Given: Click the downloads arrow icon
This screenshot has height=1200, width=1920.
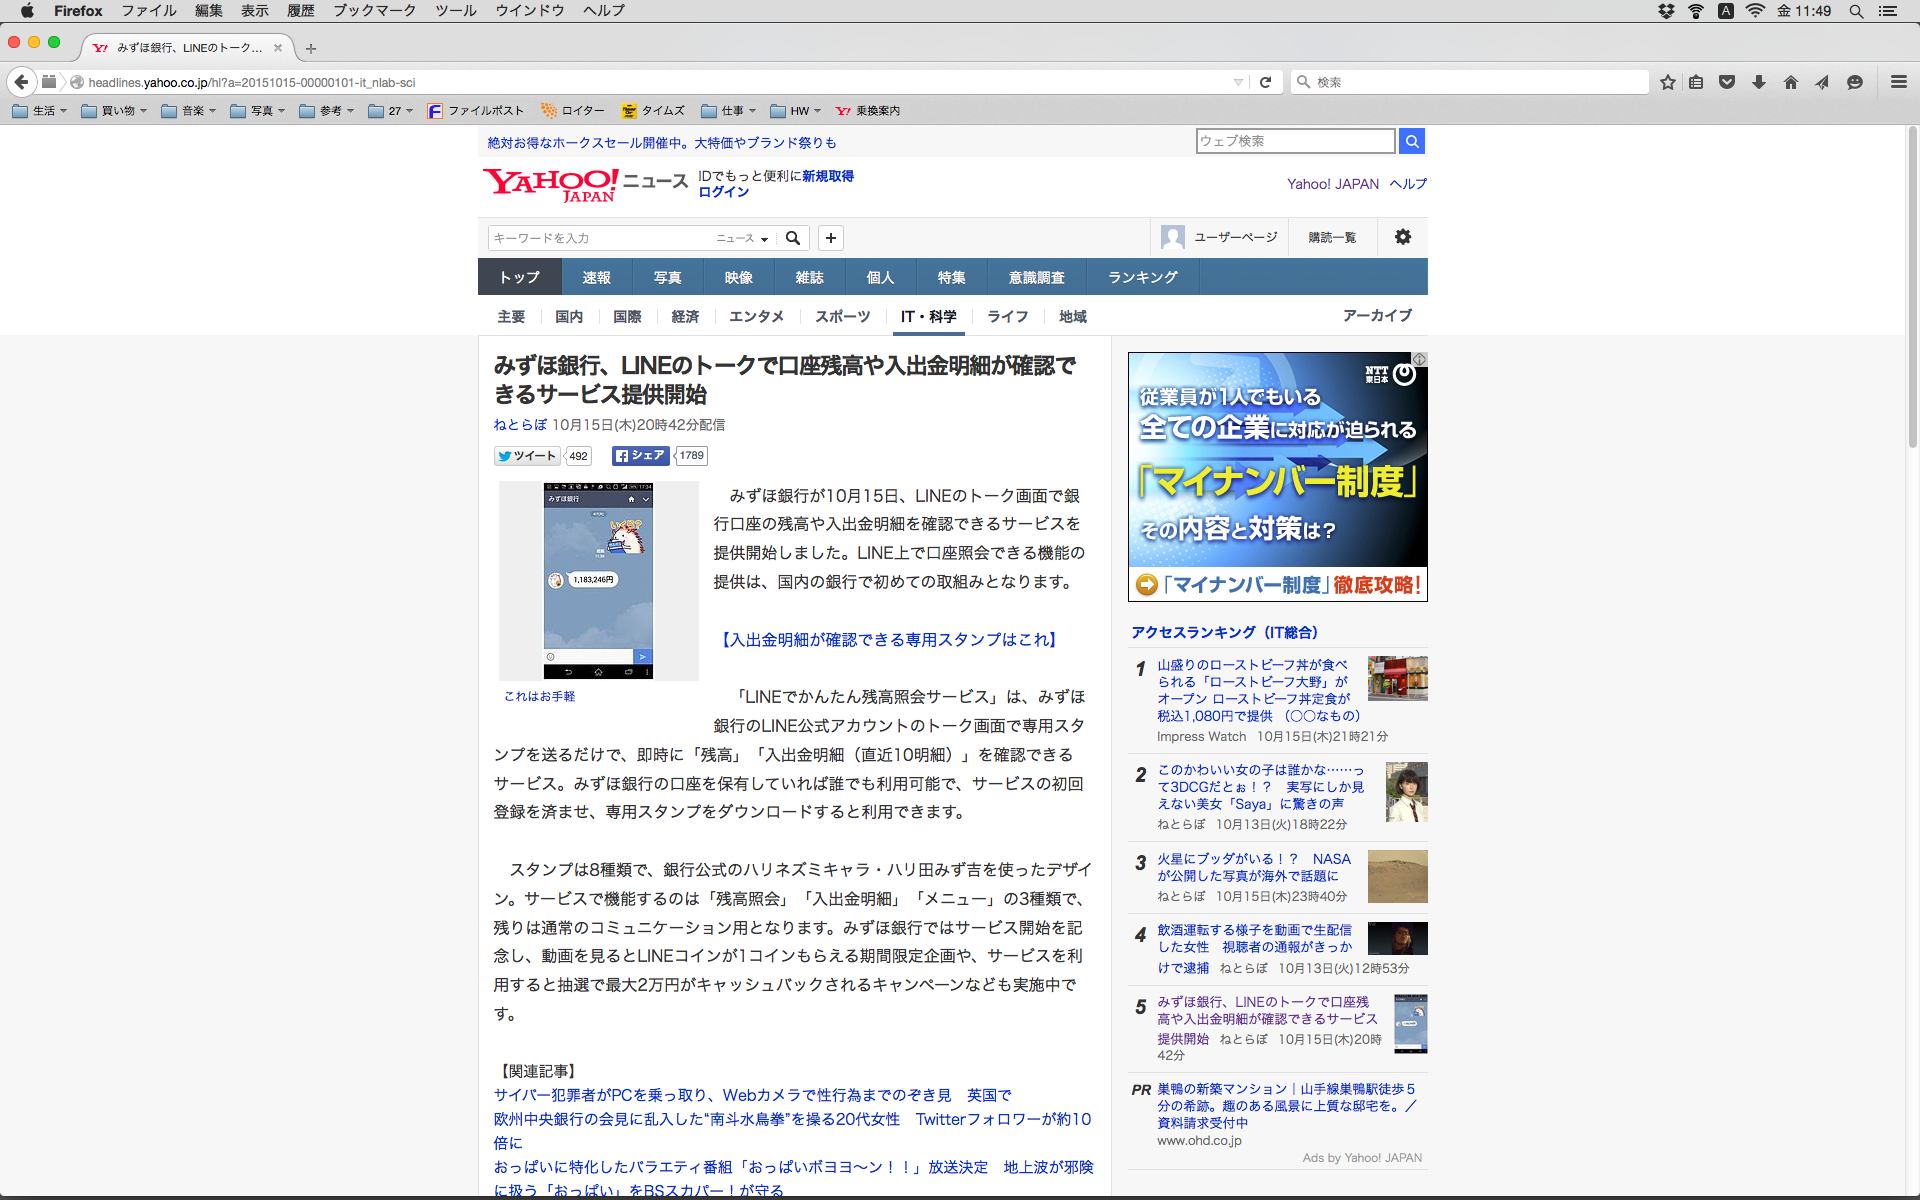Looking at the screenshot, I should pos(1758,82).
